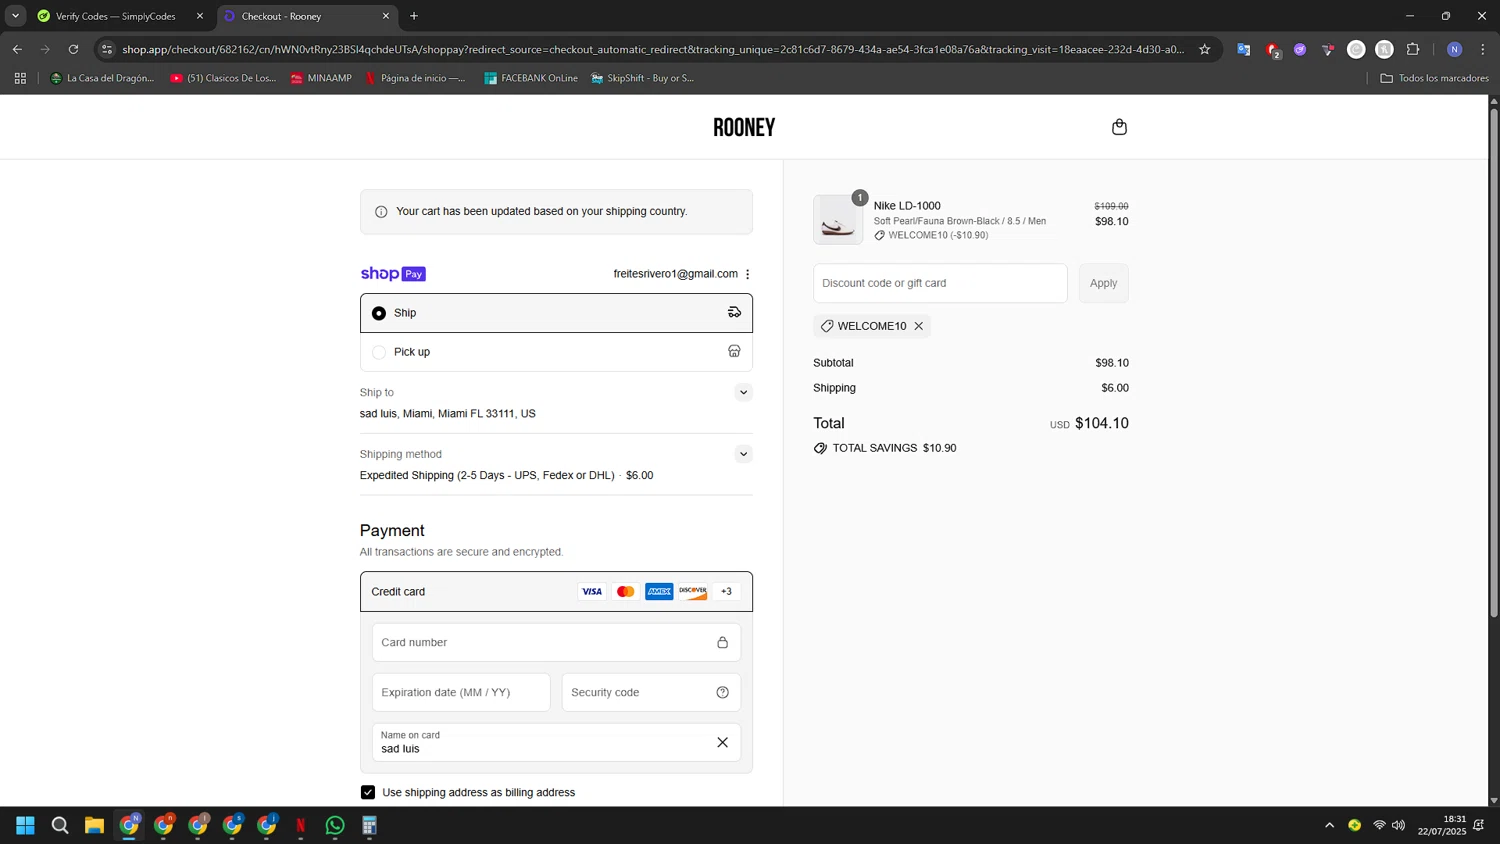Toggle Use shipping address as billing address

(368, 792)
